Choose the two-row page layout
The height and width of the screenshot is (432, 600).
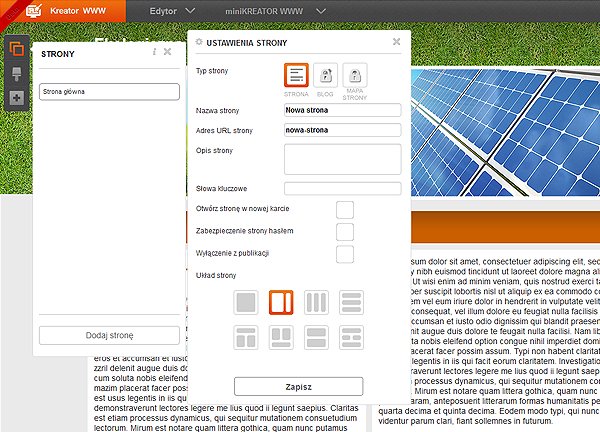pyautogui.click(x=316, y=337)
